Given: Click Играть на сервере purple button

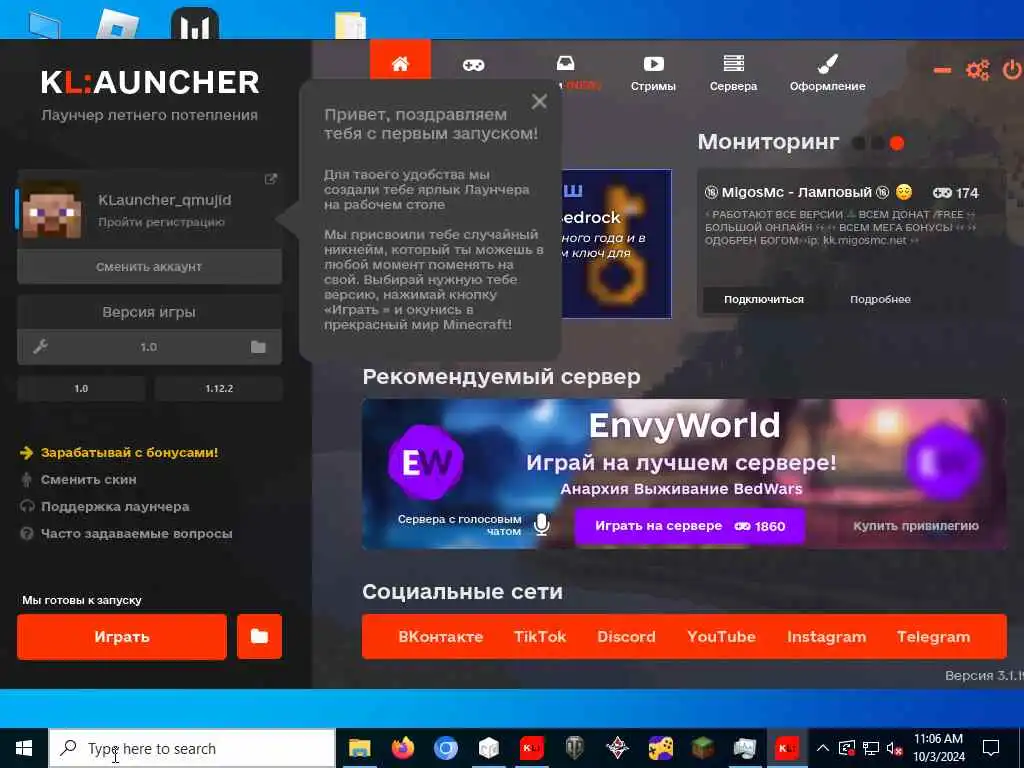Looking at the screenshot, I should pos(690,526).
